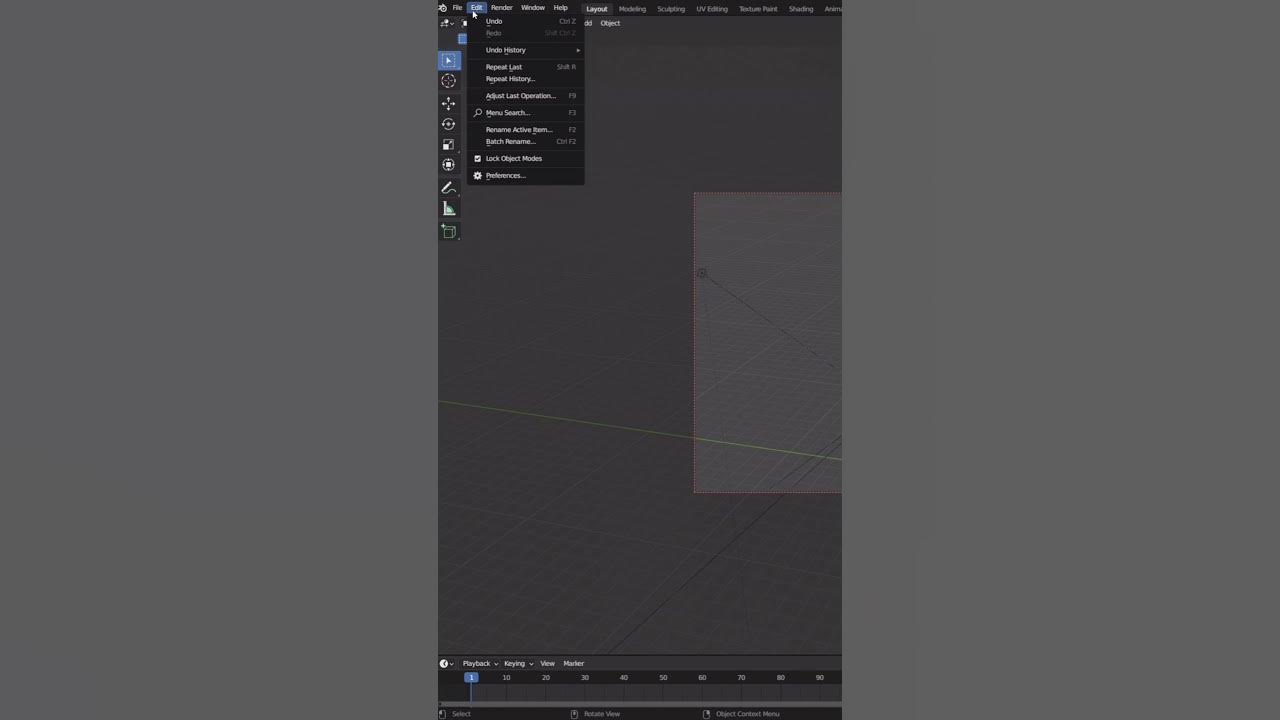The image size is (1280, 720).
Task: Open the Render menu
Action: click(x=502, y=8)
